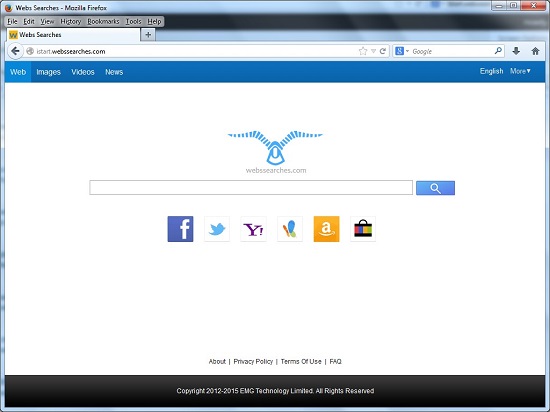
Task: Go back with the browser back arrow
Action: 15,51
